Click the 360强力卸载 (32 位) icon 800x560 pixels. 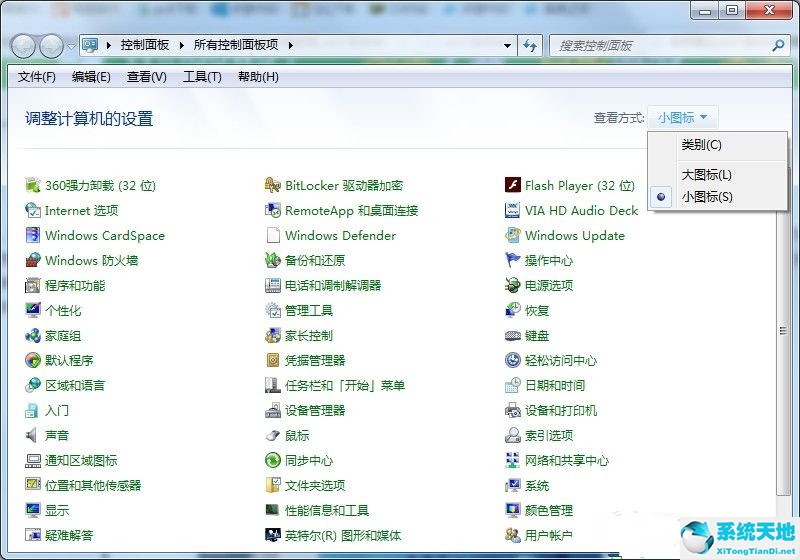33,185
